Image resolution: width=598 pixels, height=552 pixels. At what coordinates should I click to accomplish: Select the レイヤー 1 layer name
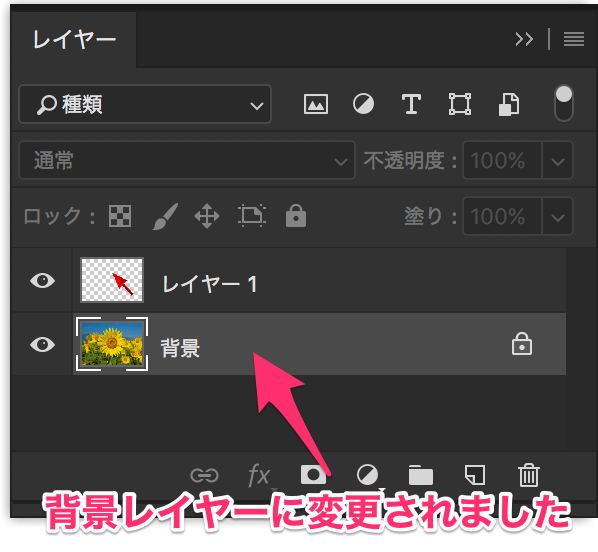click(210, 285)
